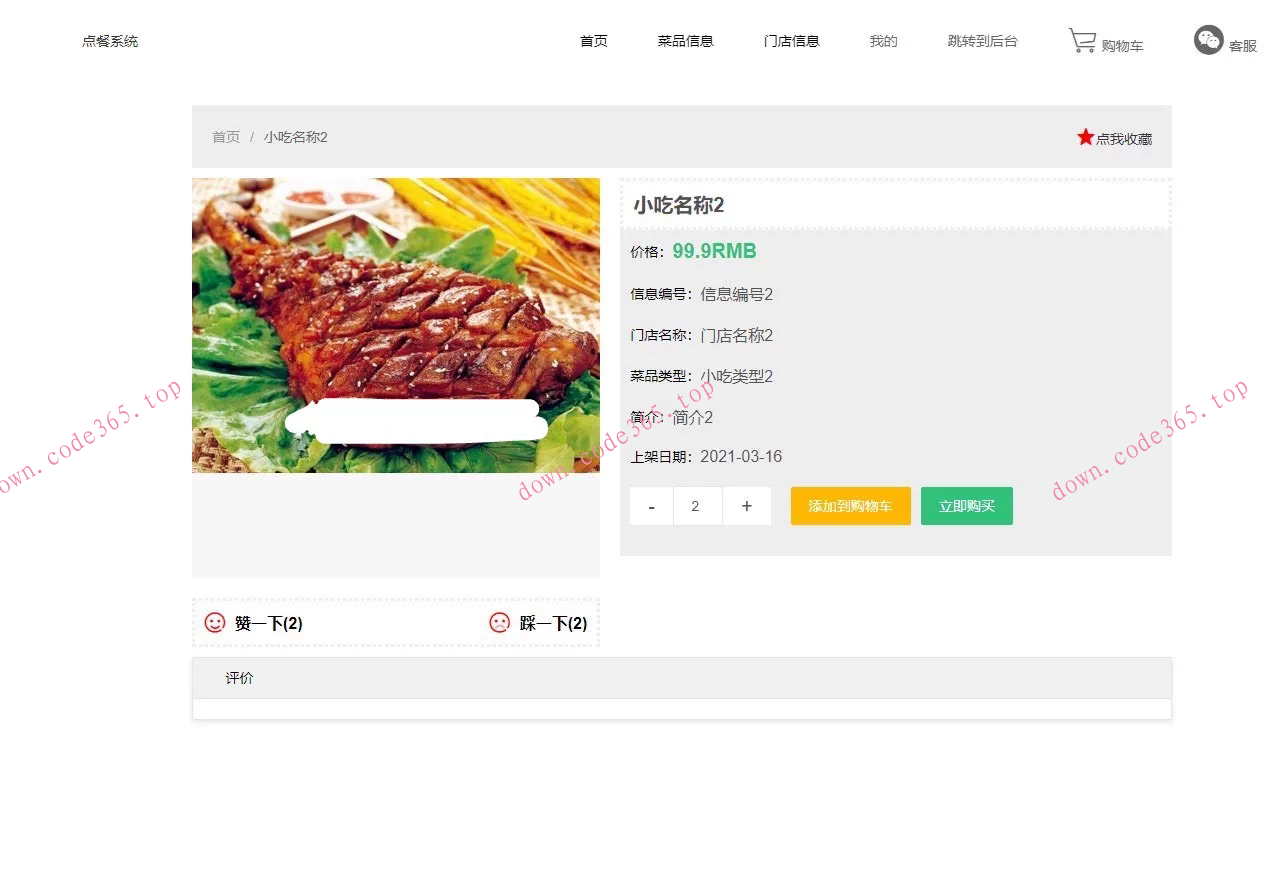Click the 添加到购物车 button

point(850,506)
